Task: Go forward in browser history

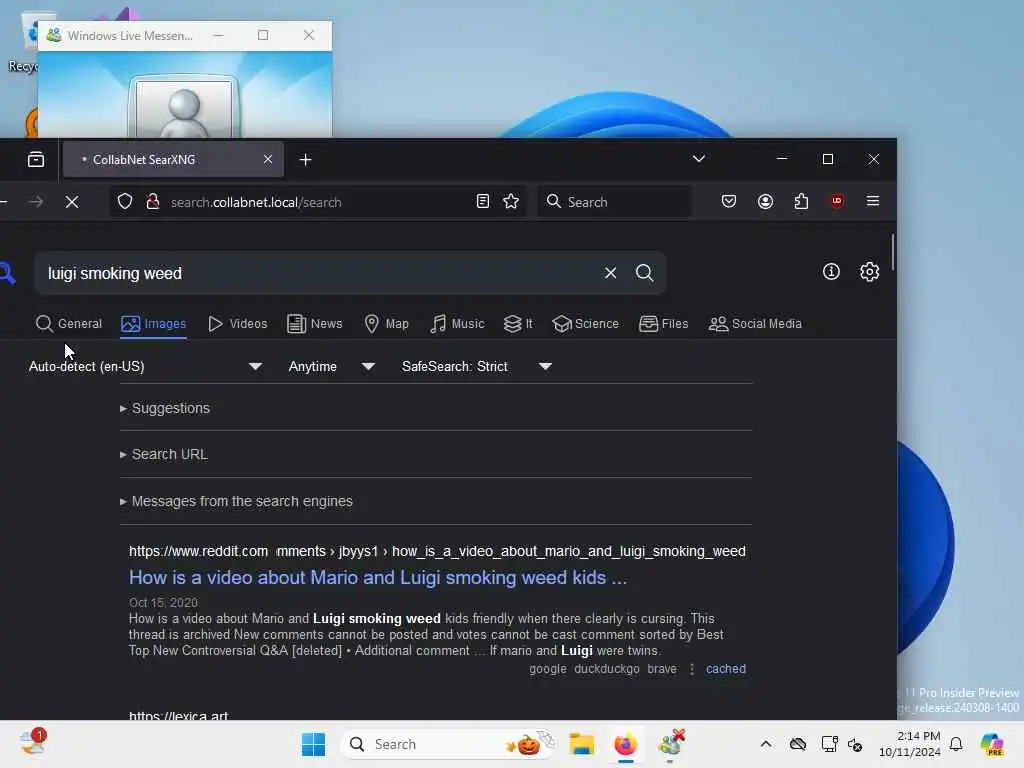Action: (x=36, y=202)
